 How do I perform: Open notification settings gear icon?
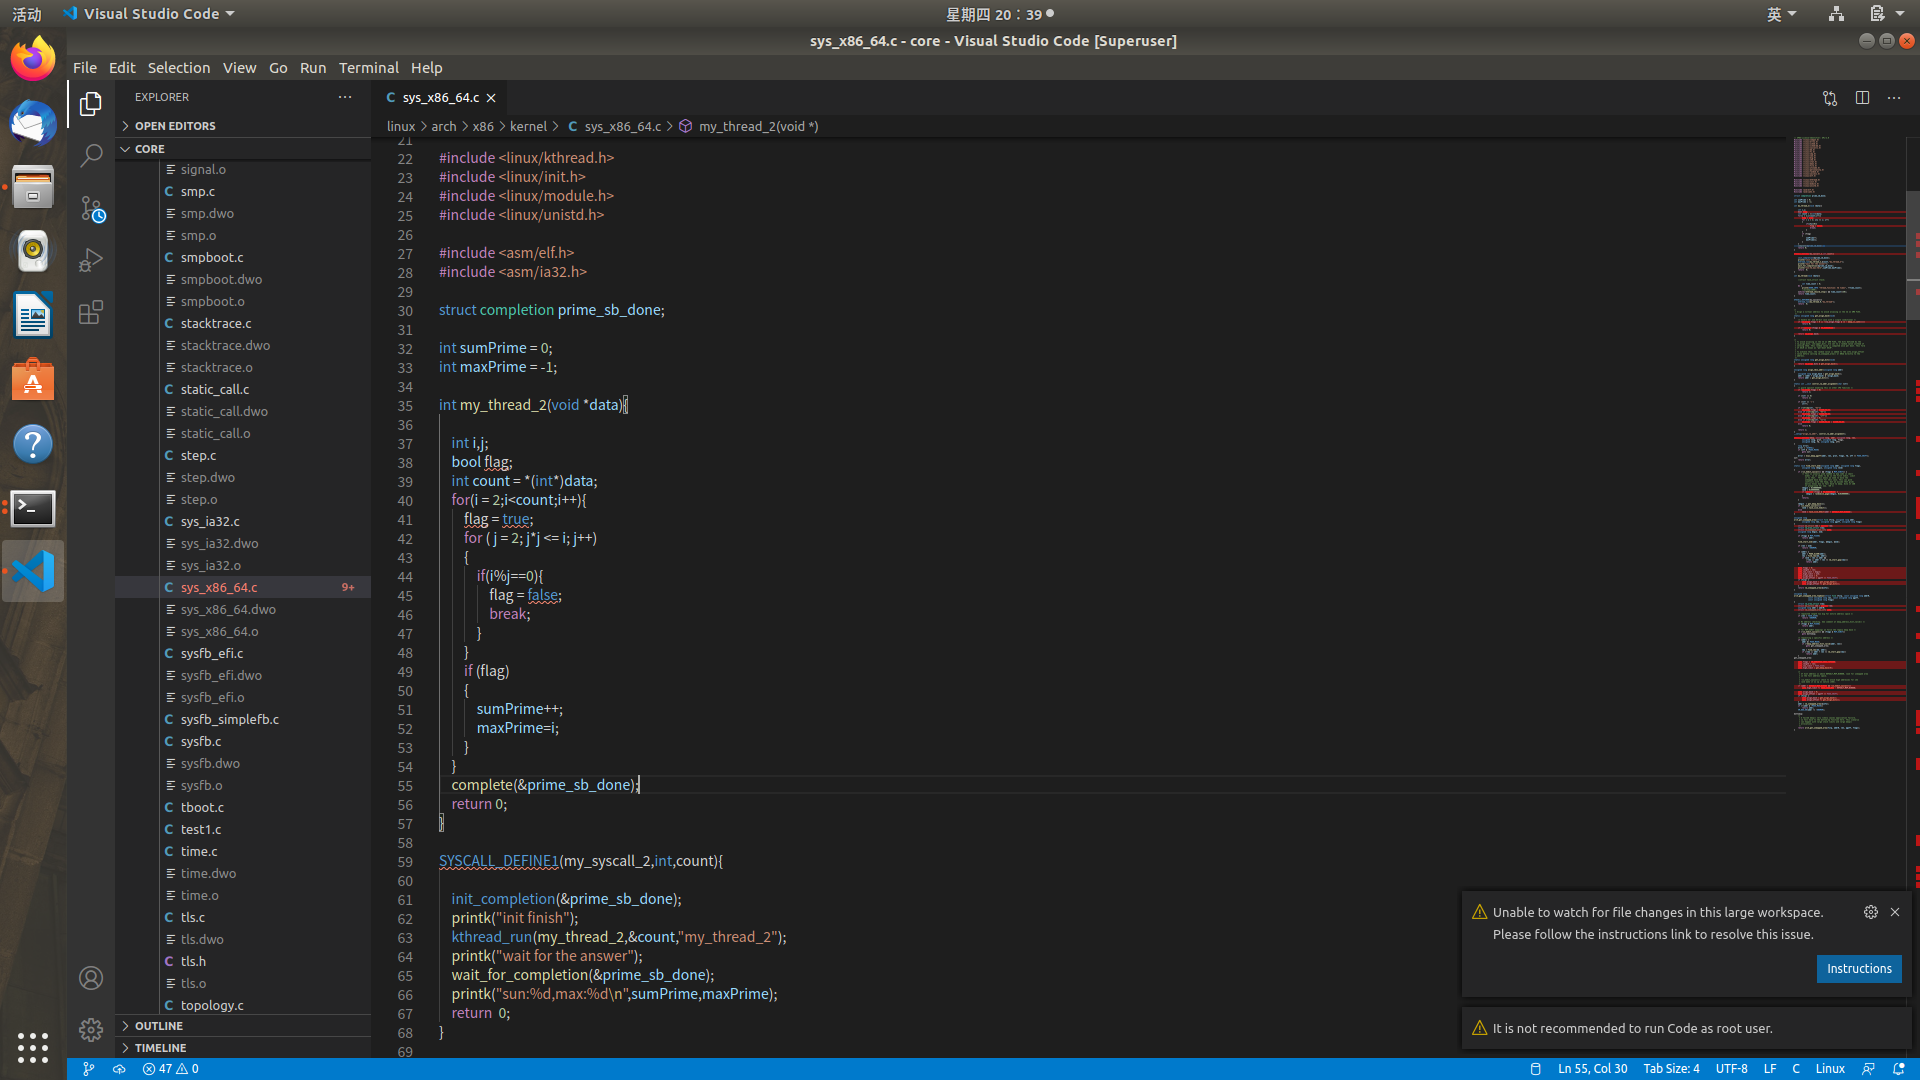click(1871, 912)
